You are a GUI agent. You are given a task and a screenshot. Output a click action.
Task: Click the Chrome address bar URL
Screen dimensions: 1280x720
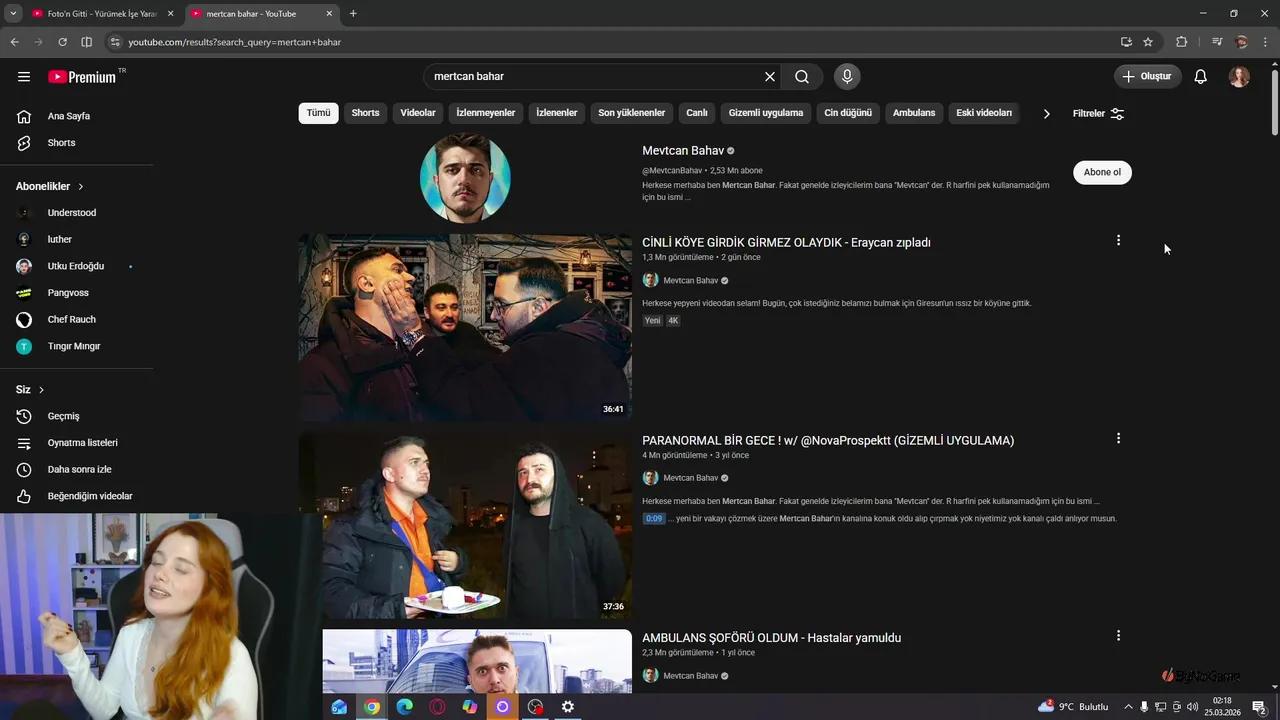[234, 42]
